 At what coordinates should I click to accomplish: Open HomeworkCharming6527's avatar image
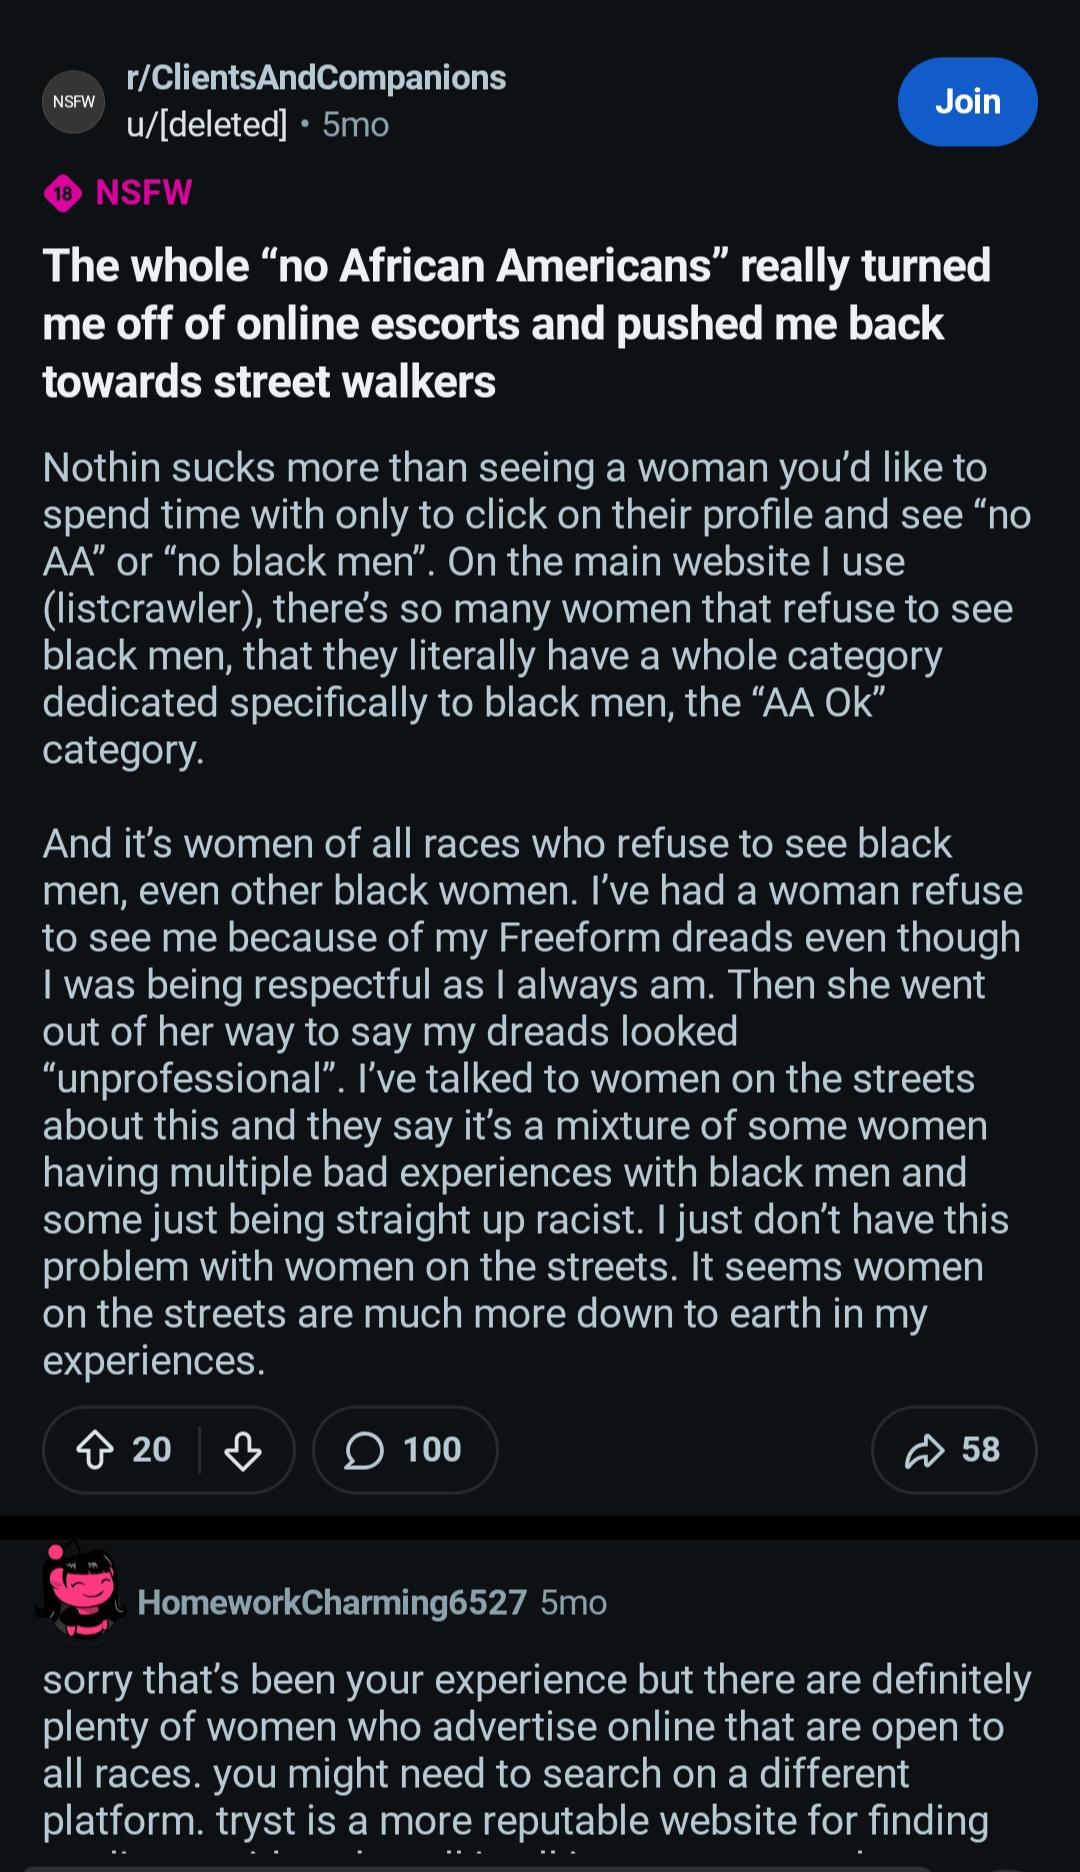(82, 1592)
